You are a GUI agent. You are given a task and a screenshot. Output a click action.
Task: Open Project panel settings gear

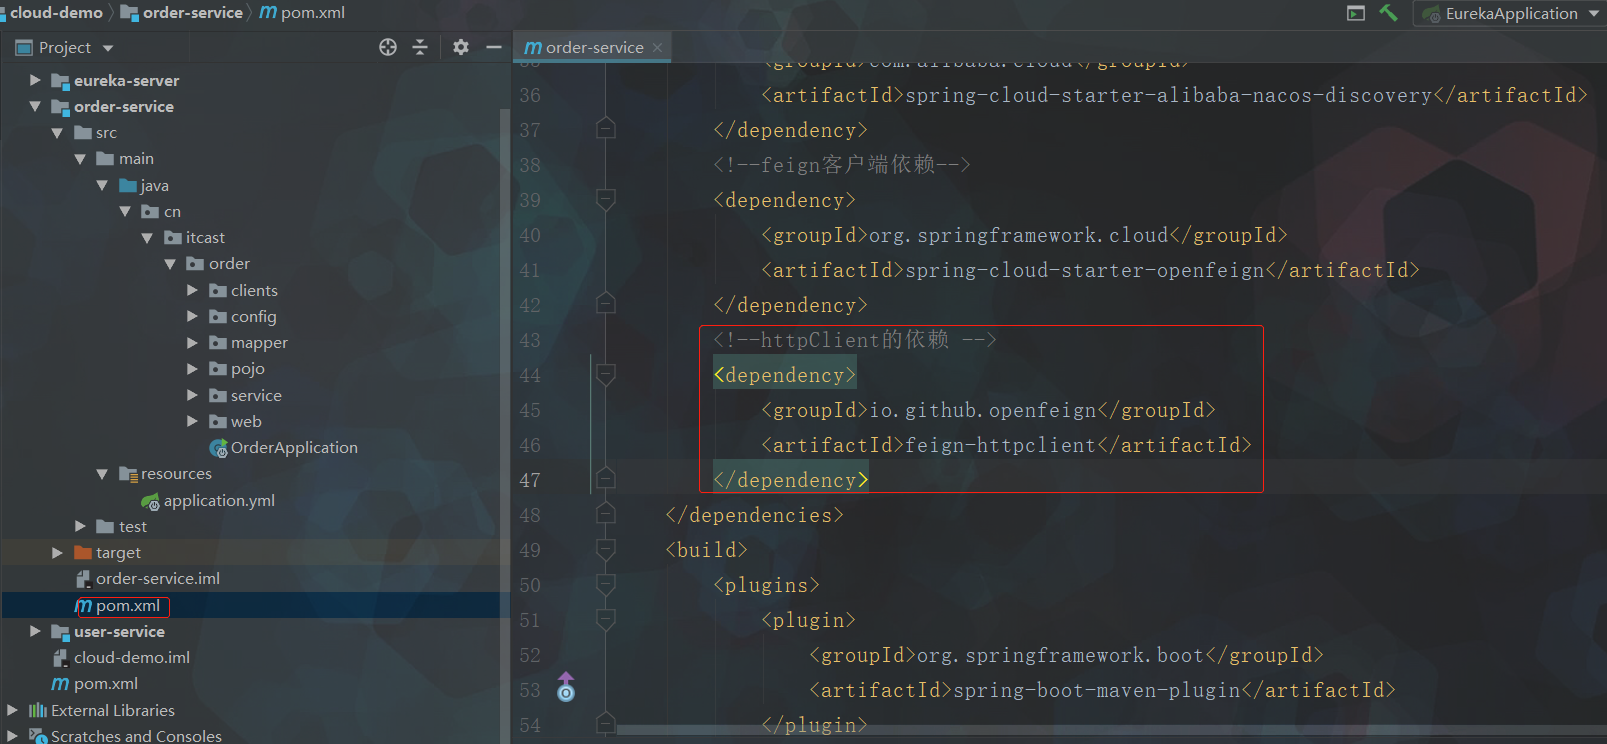click(461, 47)
